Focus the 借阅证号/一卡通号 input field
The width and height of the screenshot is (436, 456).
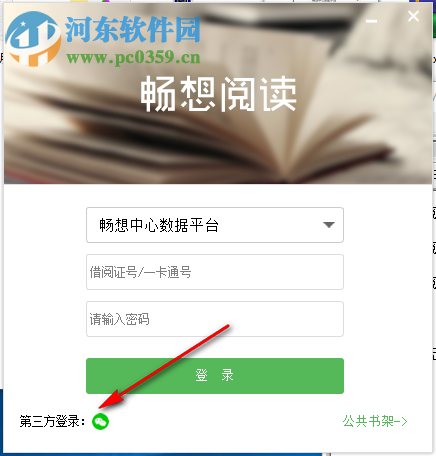[x=215, y=272]
